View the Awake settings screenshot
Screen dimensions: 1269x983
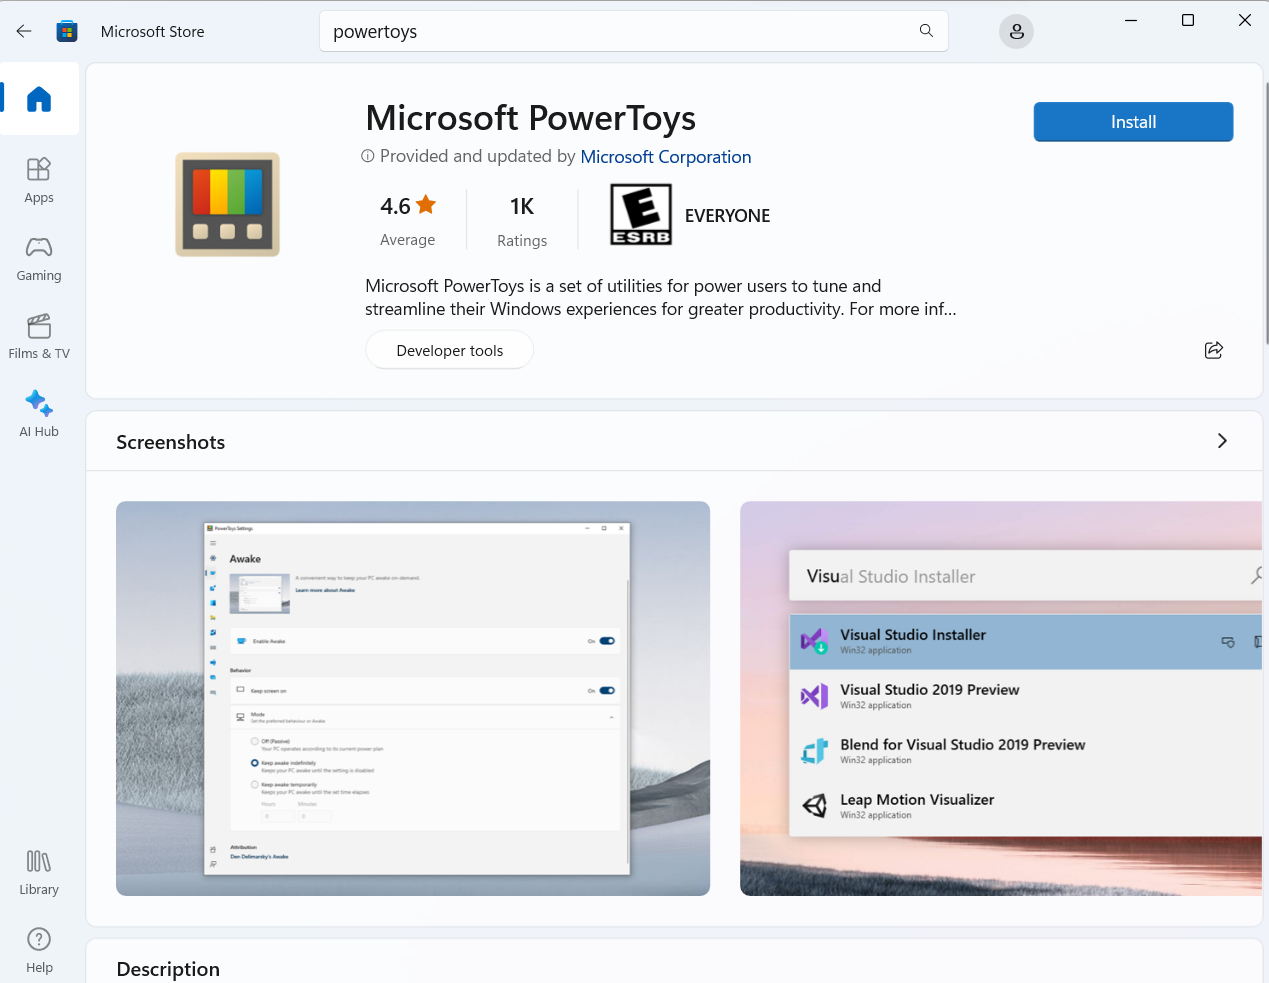click(413, 697)
